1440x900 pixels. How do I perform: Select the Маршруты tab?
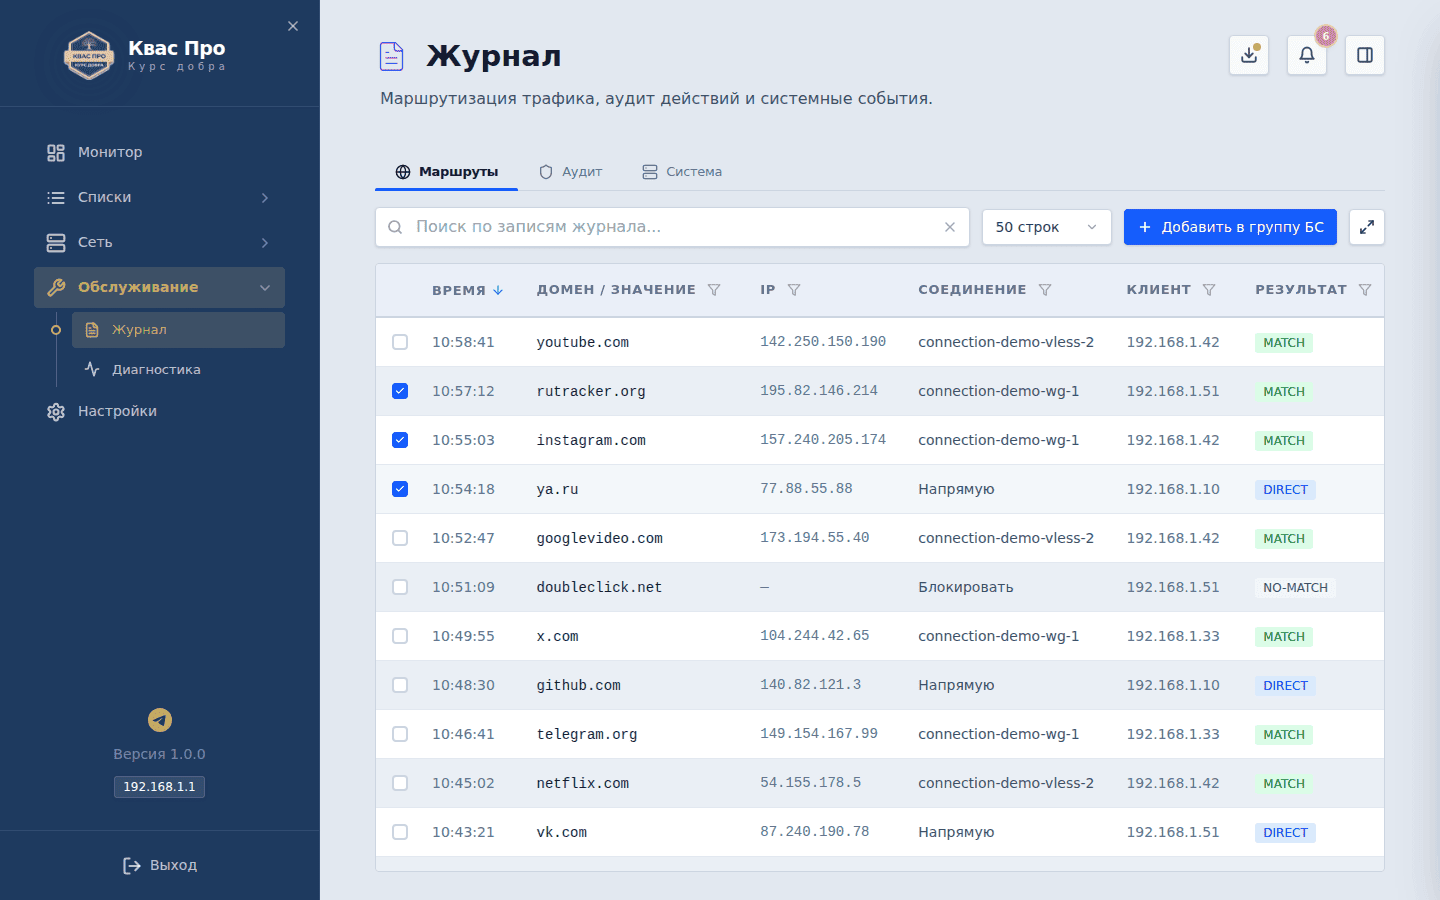point(447,172)
